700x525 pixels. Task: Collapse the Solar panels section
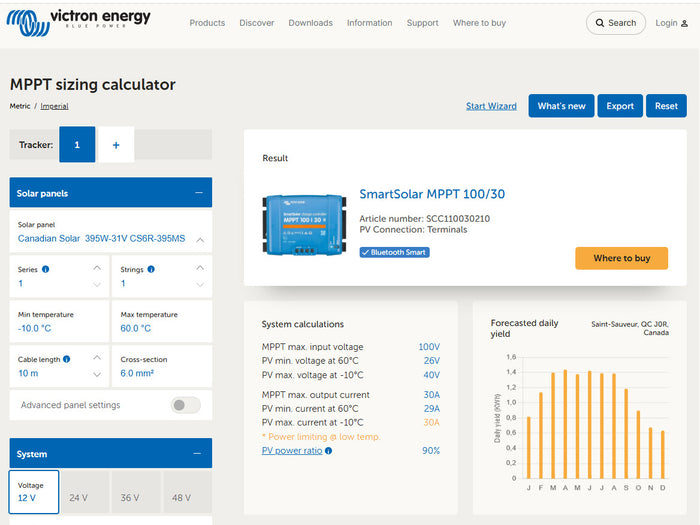coord(198,193)
